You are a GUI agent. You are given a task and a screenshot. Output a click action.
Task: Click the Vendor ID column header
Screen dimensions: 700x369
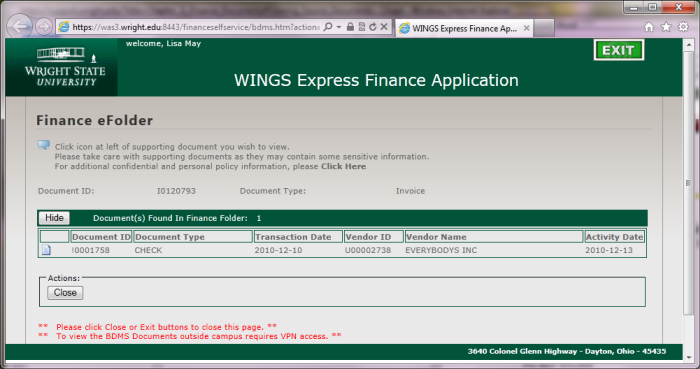pyautogui.click(x=374, y=237)
